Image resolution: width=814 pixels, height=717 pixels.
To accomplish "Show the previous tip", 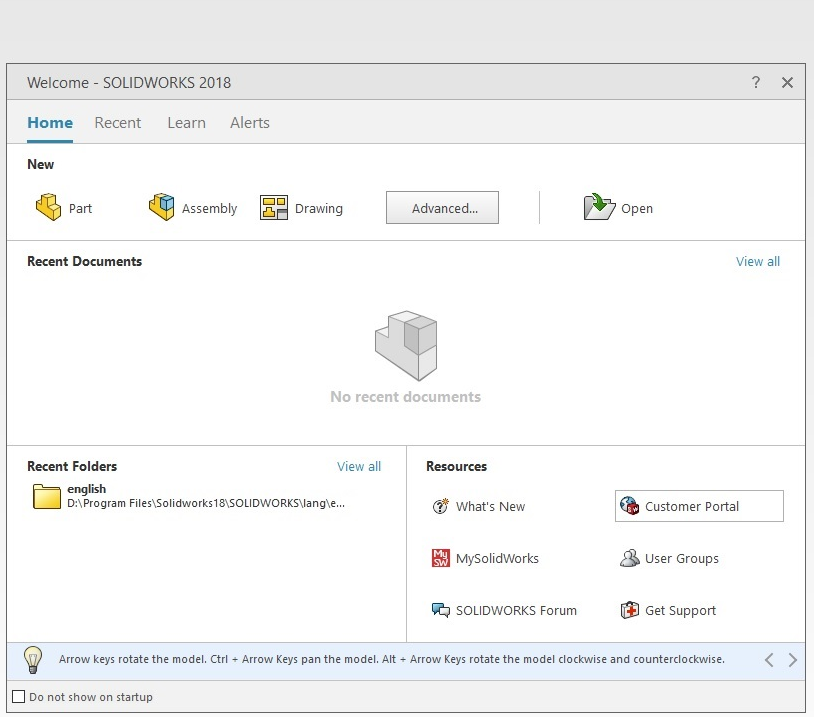I will tap(769, 660).
